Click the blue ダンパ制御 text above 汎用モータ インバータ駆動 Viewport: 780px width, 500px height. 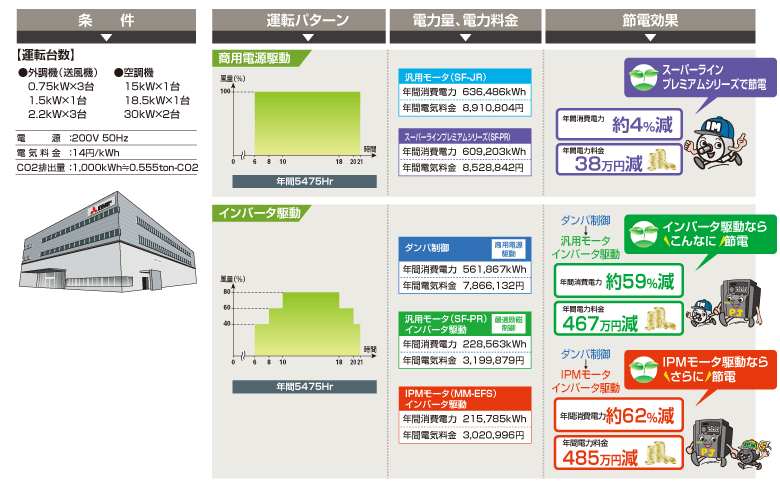click(585, 220)
